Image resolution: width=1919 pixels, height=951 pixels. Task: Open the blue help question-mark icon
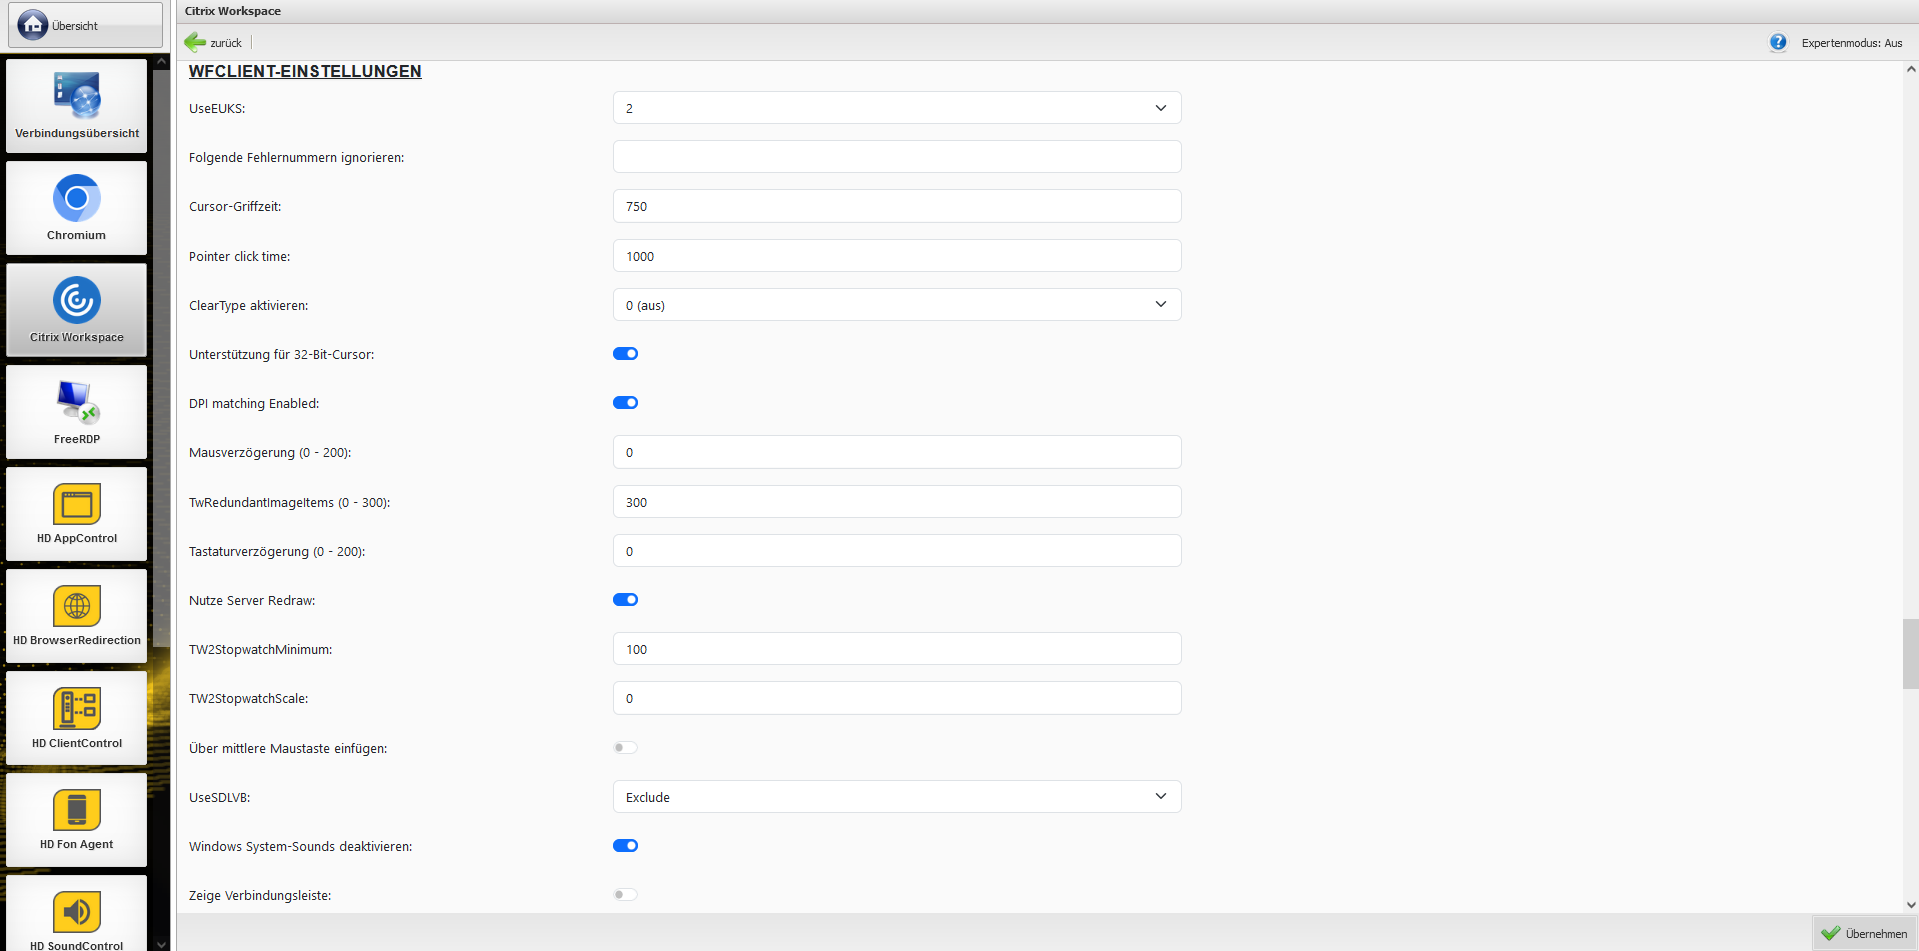(x=1778, y=42)
